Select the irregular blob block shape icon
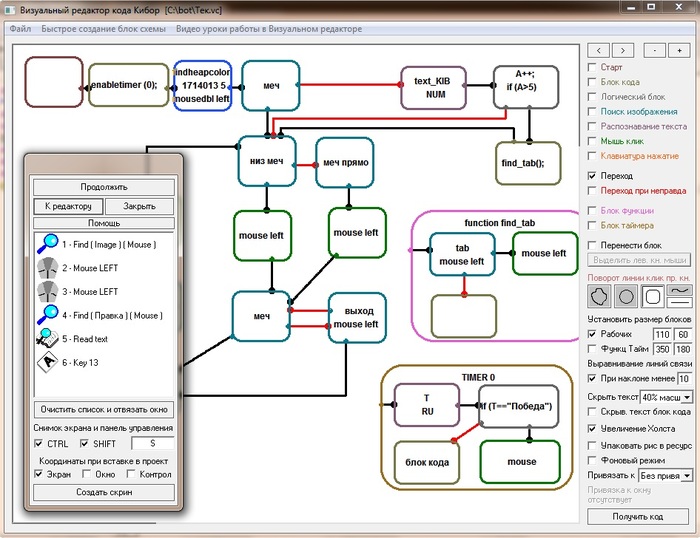The height and width of the screenshot is (538, 700). (x=599, y=296)
